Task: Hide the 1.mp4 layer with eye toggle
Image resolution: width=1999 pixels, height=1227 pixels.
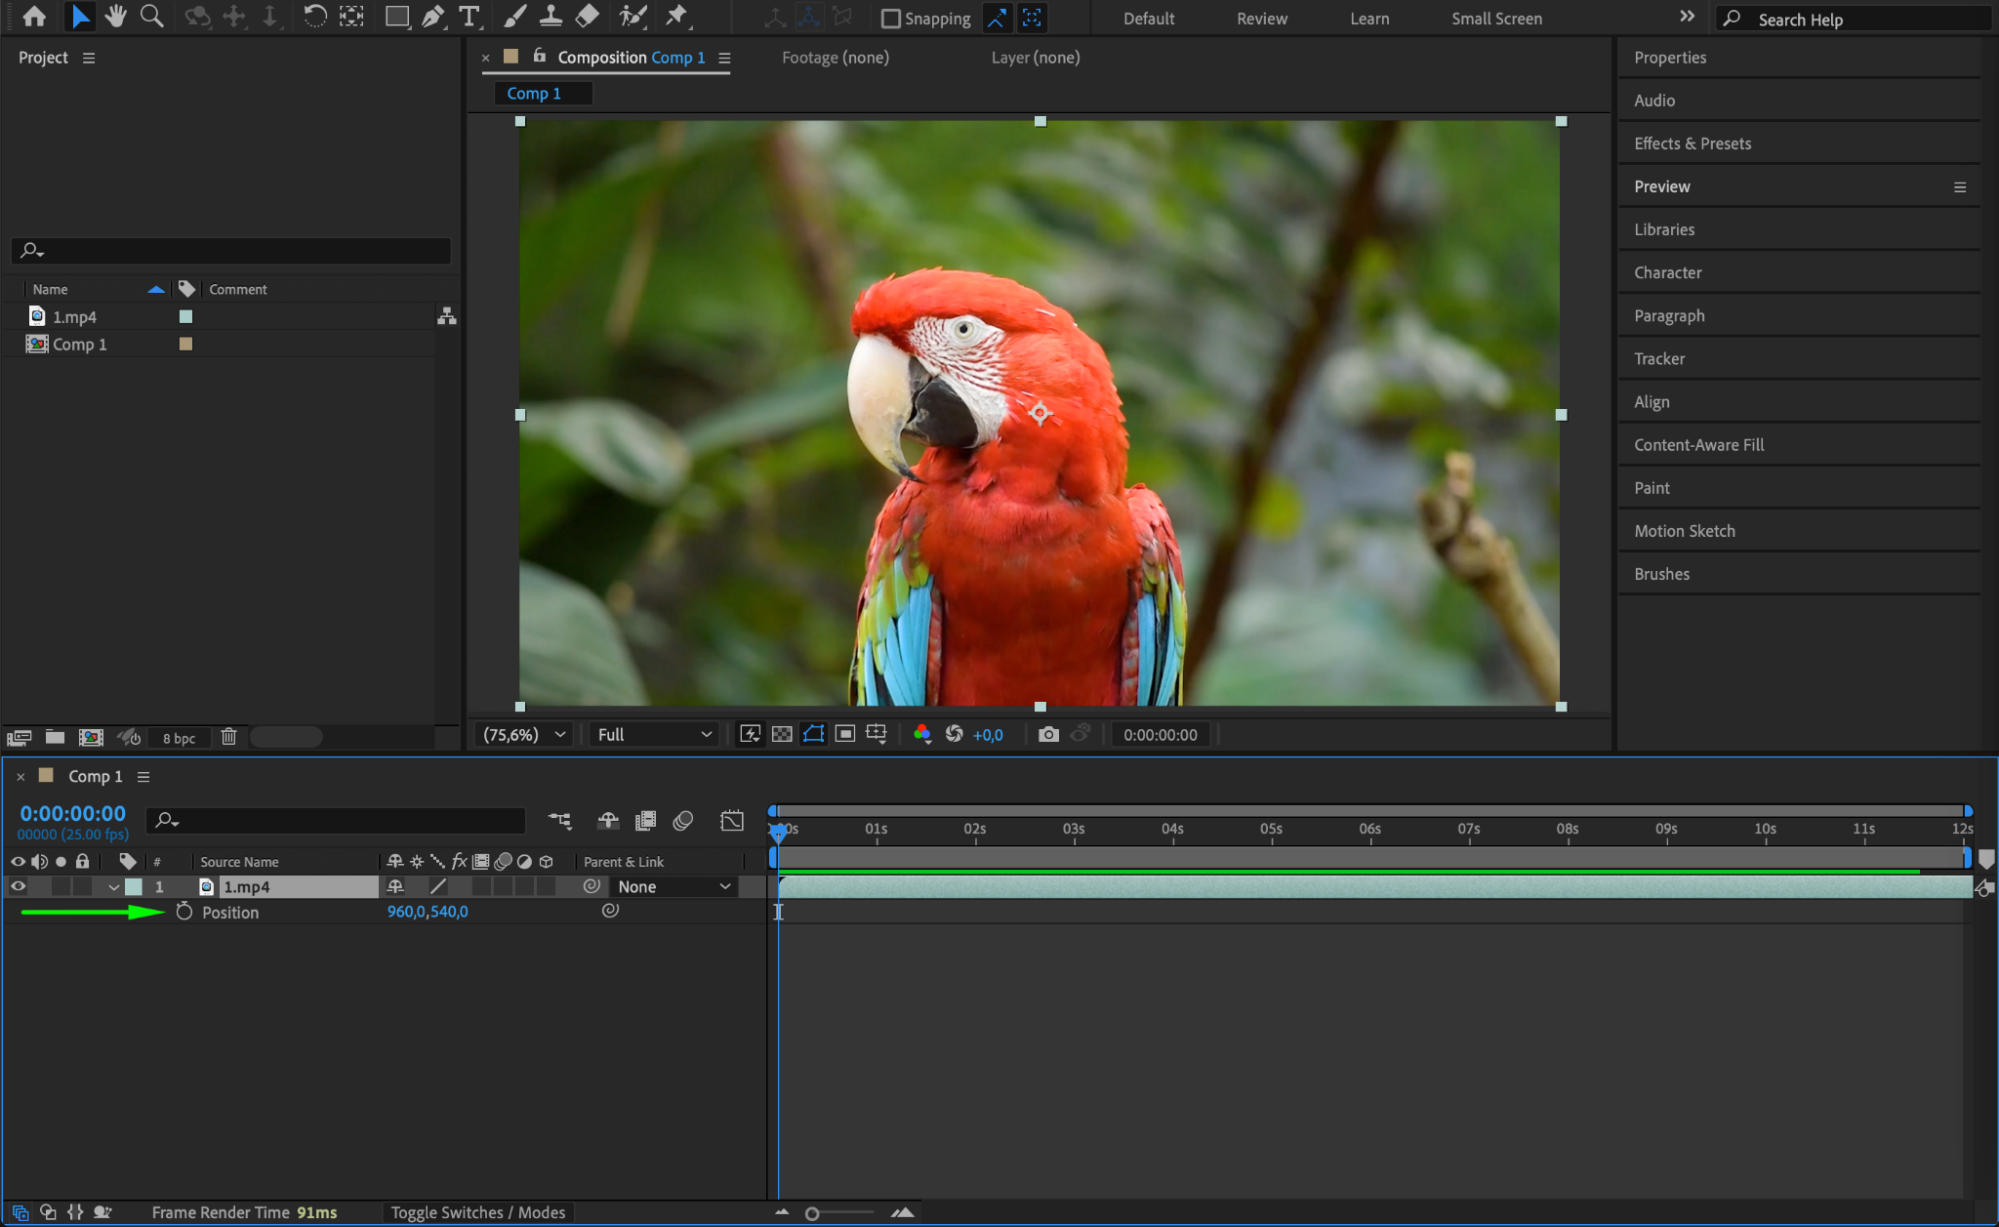Action: coord(18,886)
